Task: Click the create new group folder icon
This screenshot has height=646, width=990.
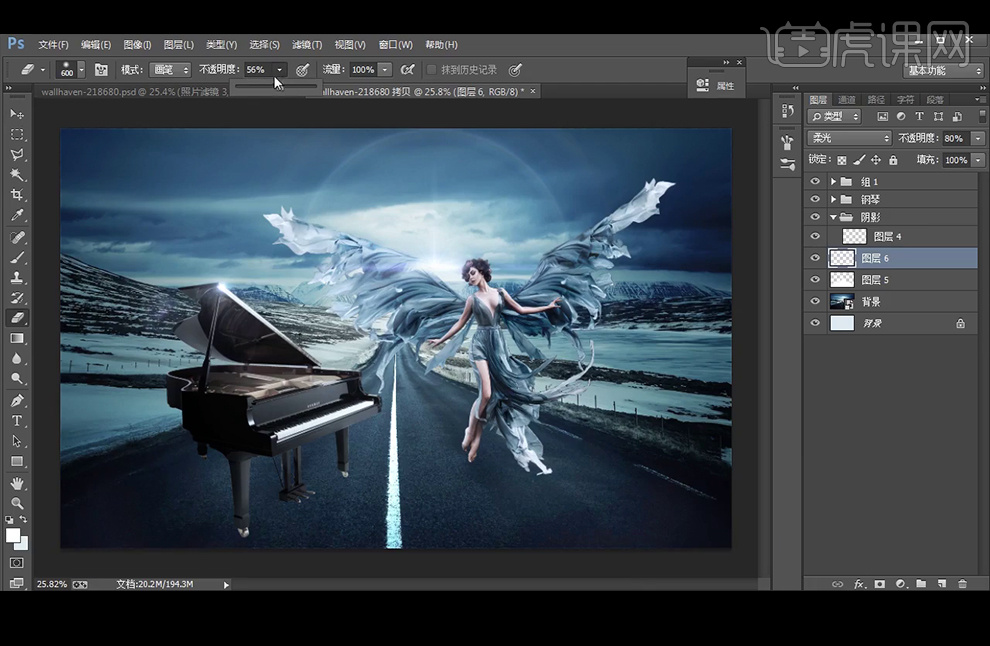Action: [921, 584]
